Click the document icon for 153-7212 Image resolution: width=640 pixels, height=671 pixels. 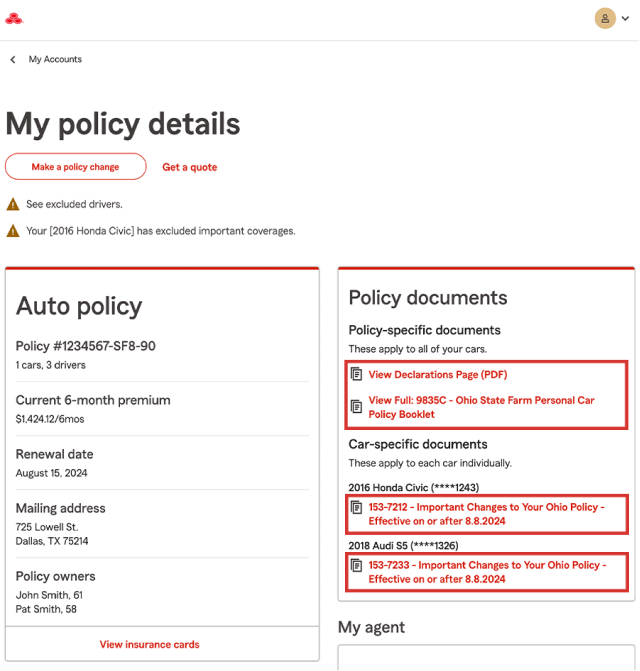point(357,508)
